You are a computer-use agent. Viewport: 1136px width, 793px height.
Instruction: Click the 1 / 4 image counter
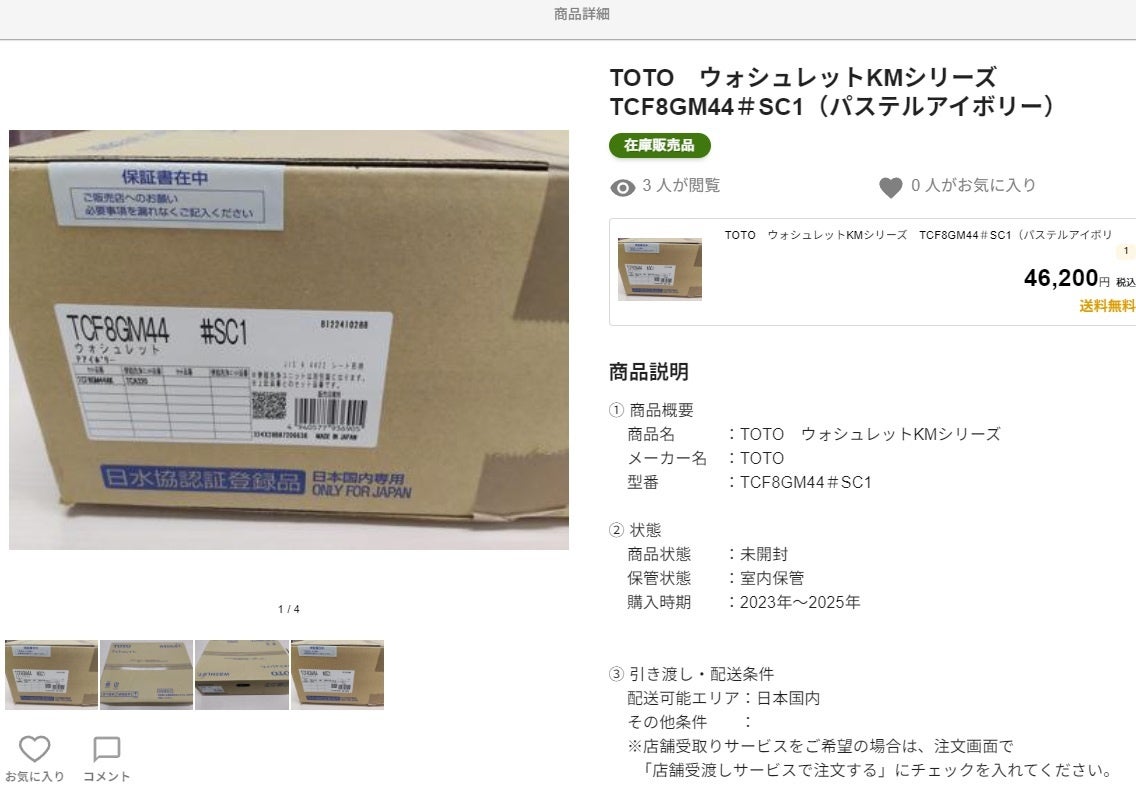point(288,609)
